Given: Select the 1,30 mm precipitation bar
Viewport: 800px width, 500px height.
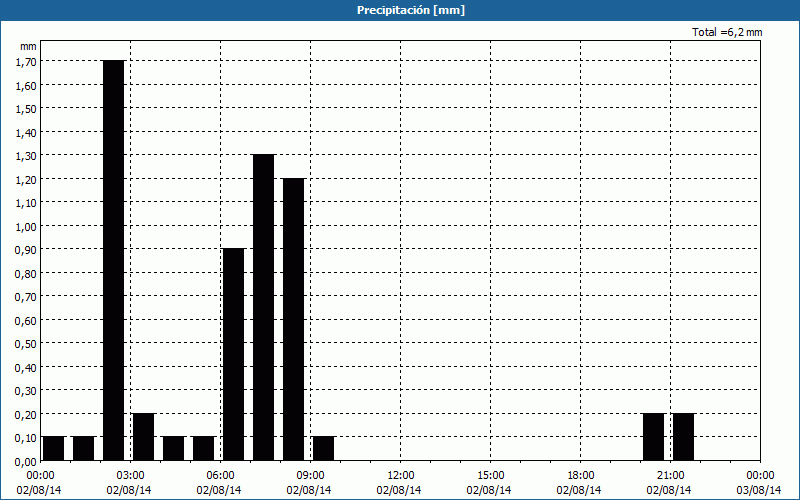Looking at the screenshot, I should click(x=264, y=308).
